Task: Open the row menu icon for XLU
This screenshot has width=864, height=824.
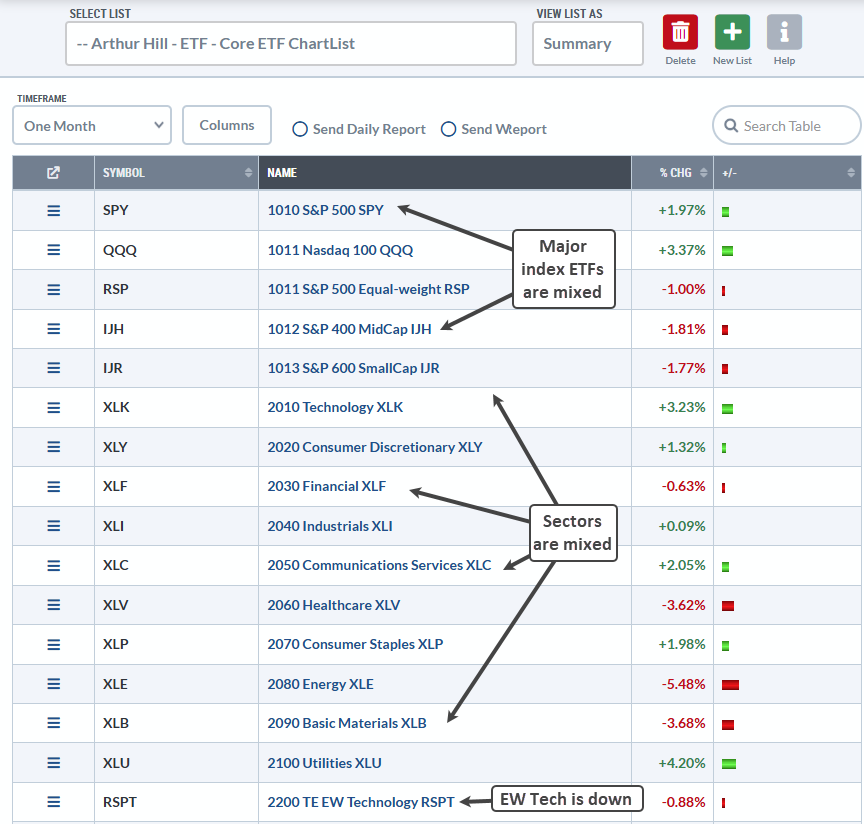Action: coord(53,763)
